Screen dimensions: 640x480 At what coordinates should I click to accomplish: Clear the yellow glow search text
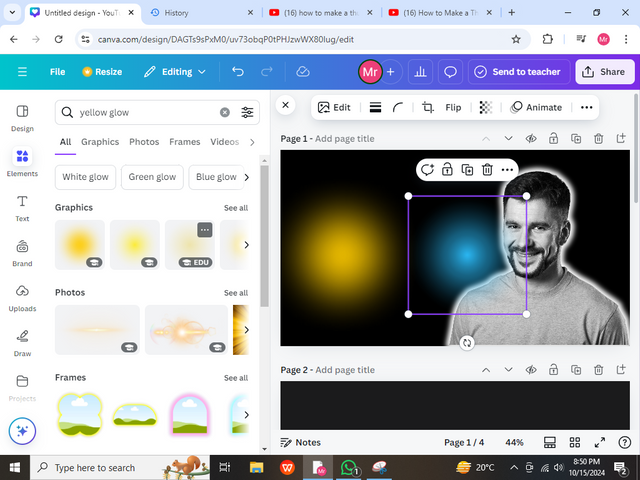click(x=224, y=112)
